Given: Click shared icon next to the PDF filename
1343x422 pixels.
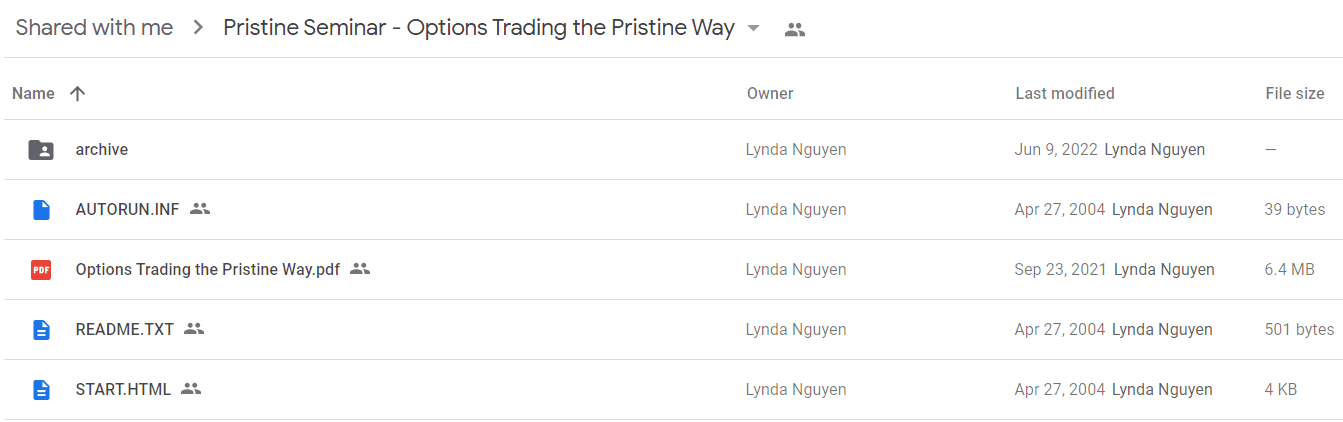Looking at the screenshot, I should 360,269.
